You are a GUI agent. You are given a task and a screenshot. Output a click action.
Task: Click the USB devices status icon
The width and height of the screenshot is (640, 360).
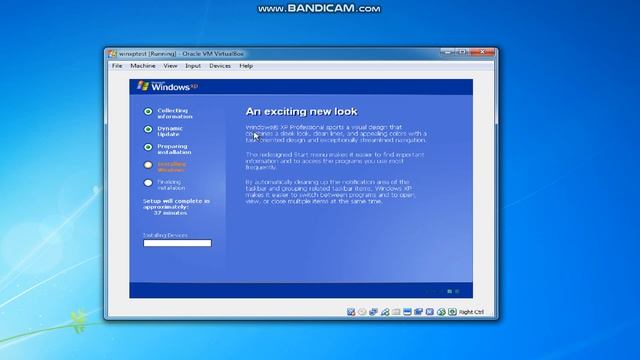click(x=385, y=312)
